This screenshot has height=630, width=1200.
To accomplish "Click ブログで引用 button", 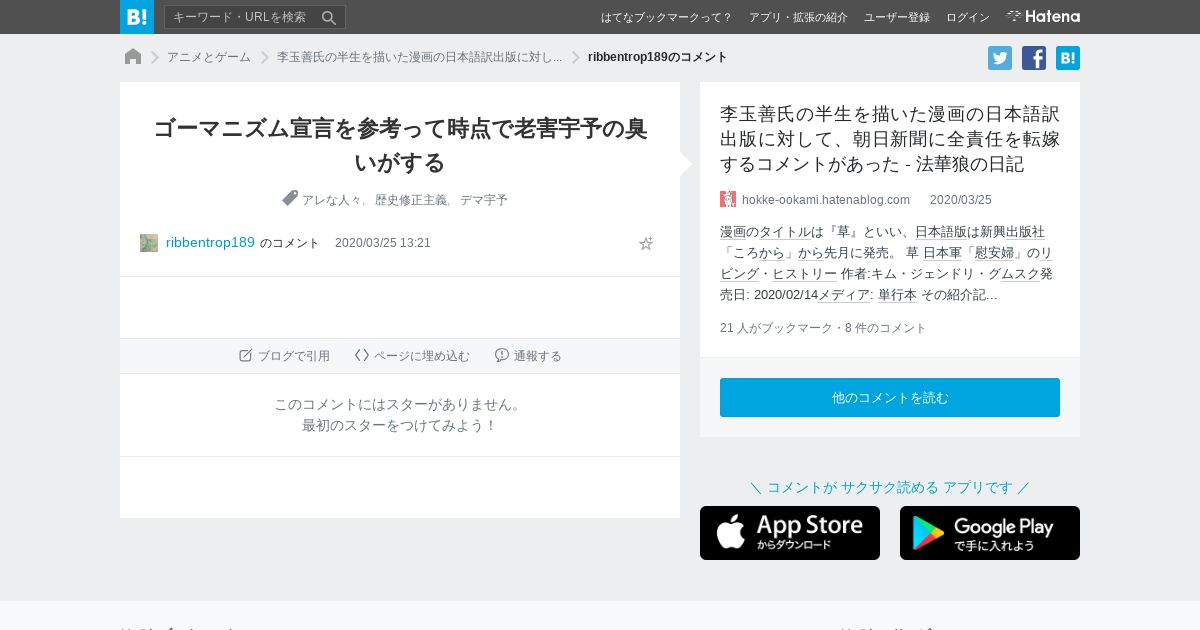I will [x=284, y=356].
